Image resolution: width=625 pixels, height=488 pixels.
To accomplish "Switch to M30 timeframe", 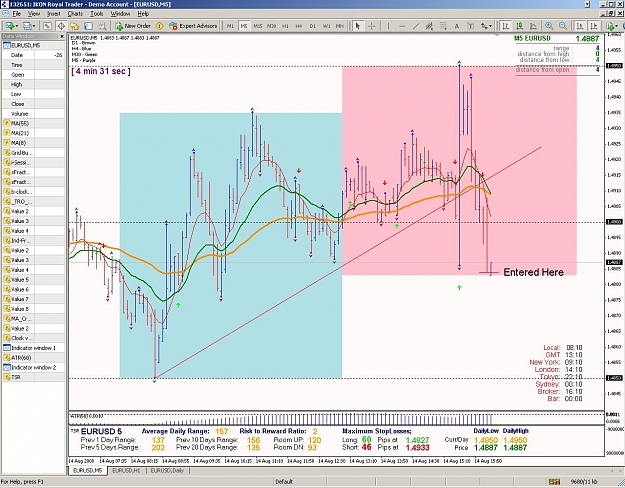I will (271, 26).
